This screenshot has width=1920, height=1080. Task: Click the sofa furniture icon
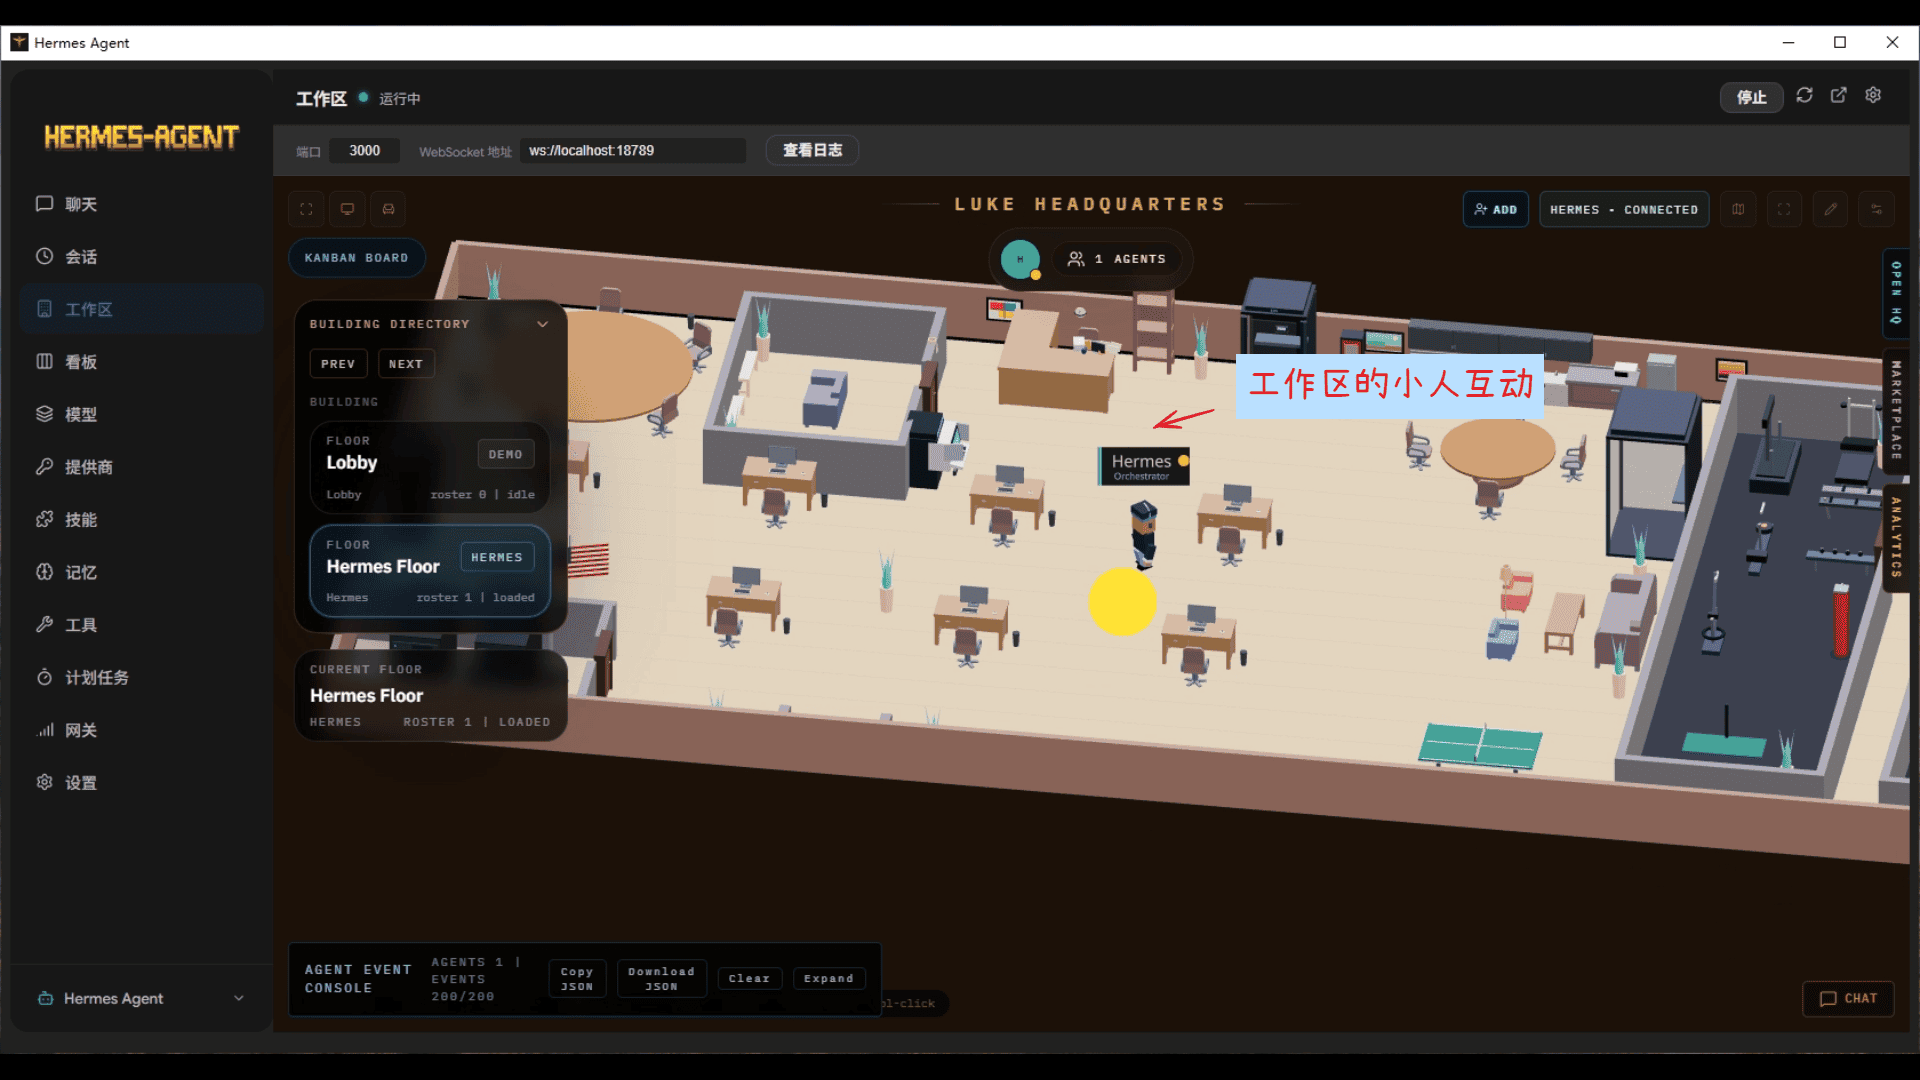[x=388, y=209]
